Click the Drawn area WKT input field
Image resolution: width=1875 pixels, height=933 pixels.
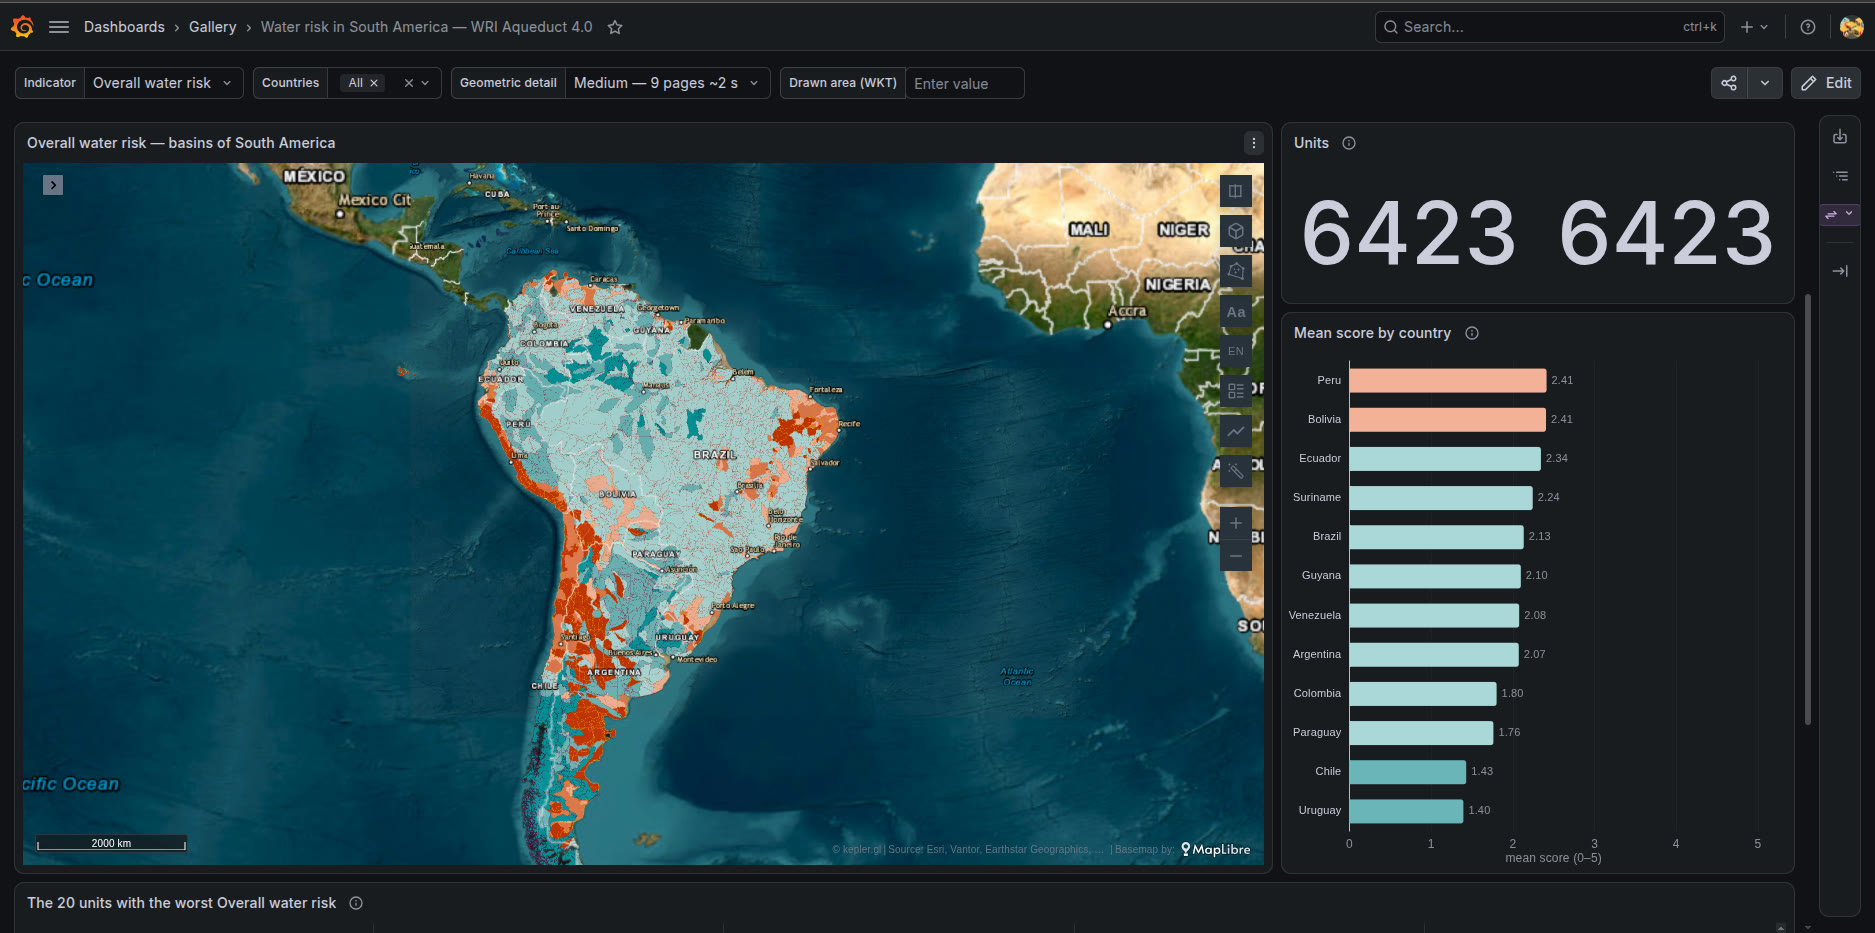(x=964, y=83)
